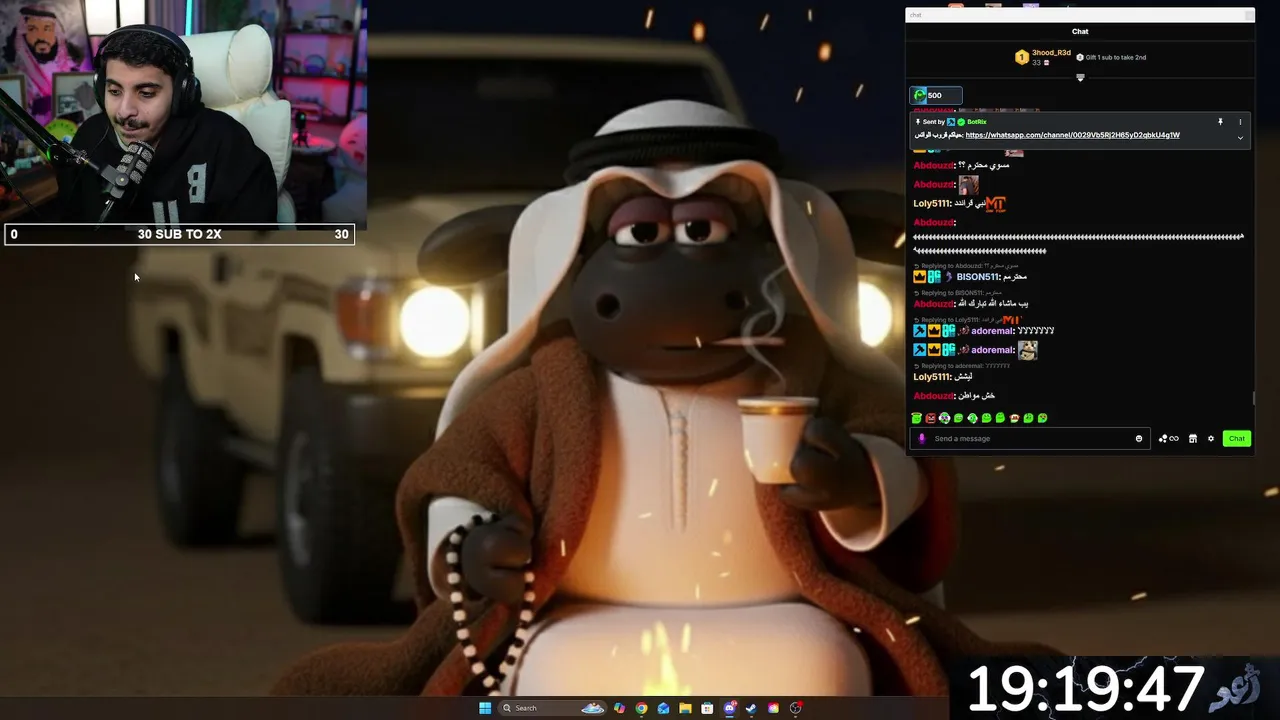
Task: Open Microsoft Store from taskbar
Action: pyautogui.click(x=707, y=708)
